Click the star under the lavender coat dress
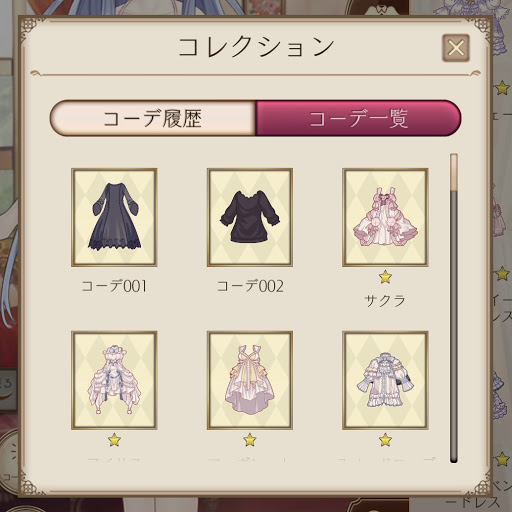 [x=385, y=440]
